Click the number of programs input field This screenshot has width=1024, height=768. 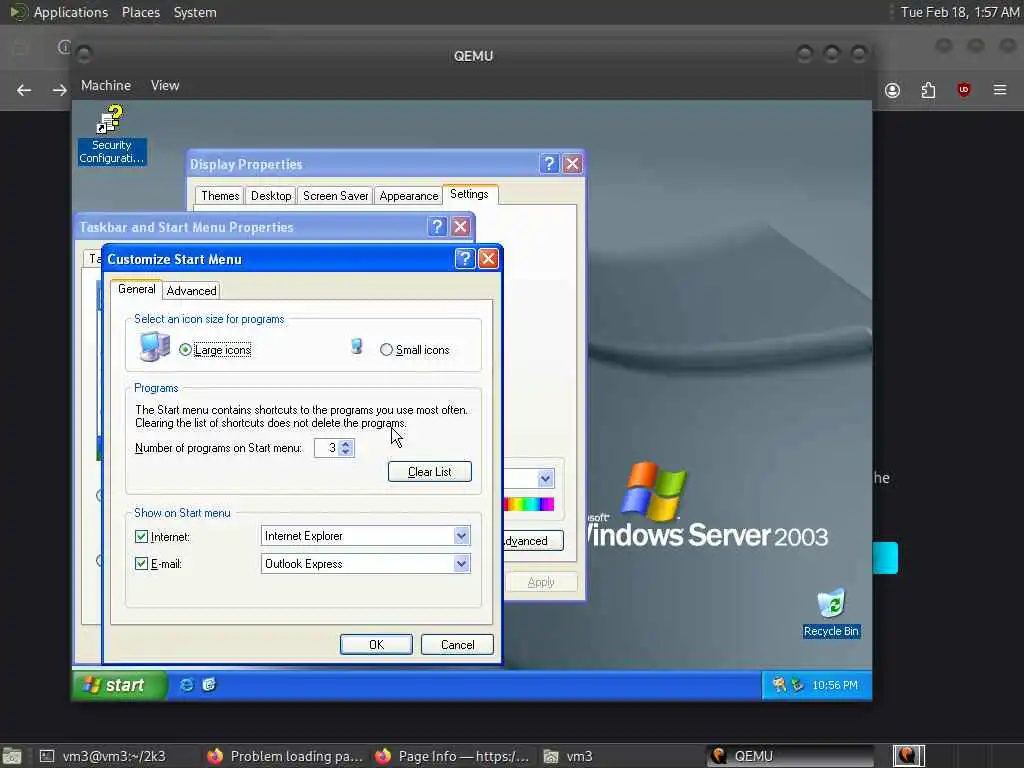click(327, 448)
